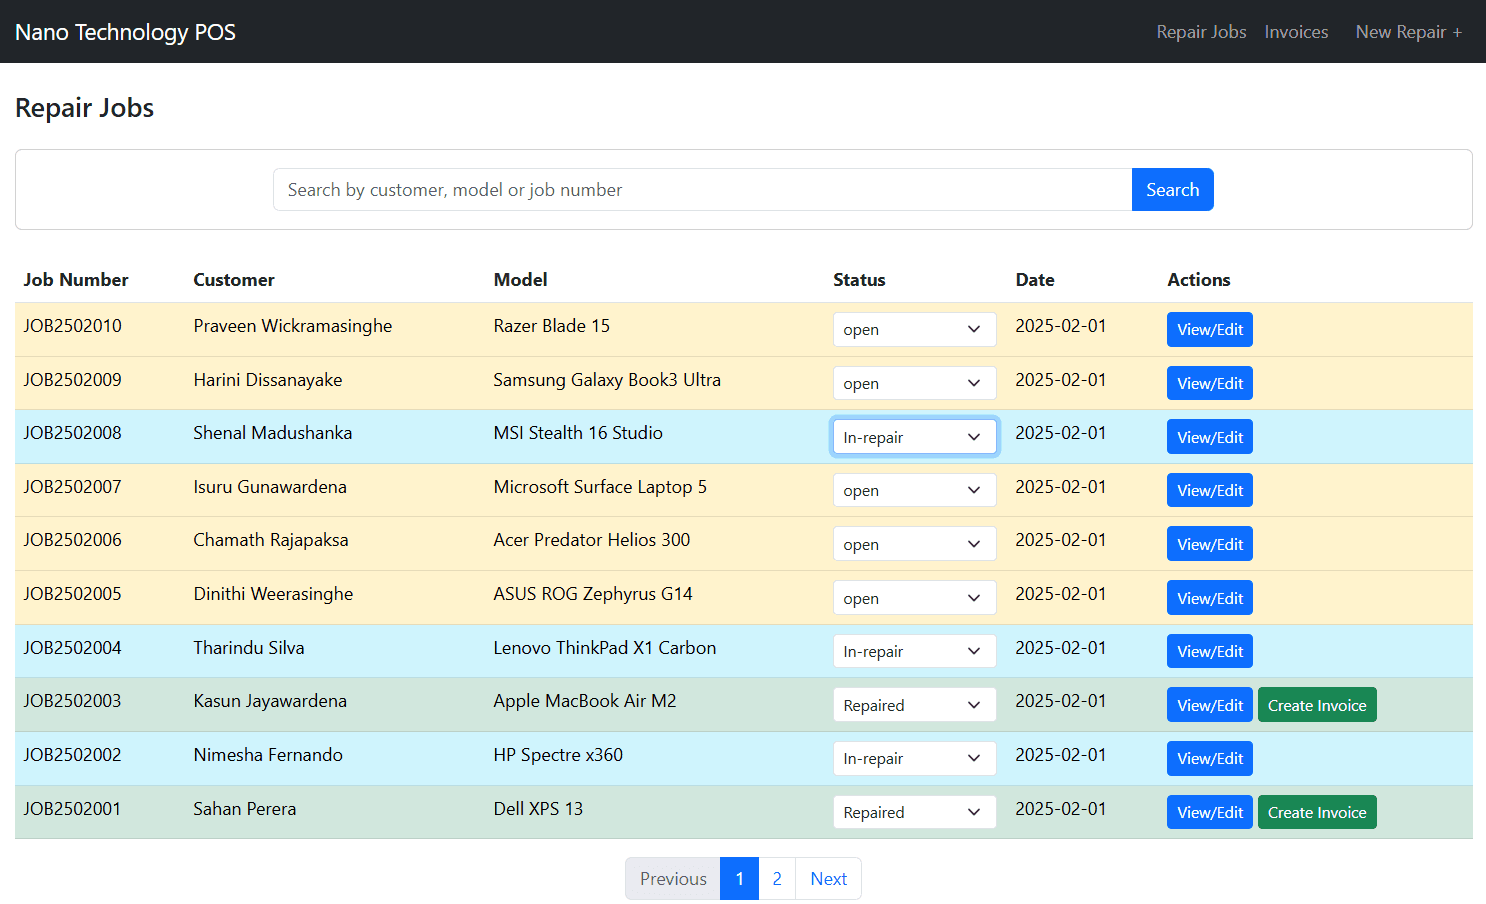Focus the job search input field
This screenshot has height=904, width=1486.
[702, 190]
